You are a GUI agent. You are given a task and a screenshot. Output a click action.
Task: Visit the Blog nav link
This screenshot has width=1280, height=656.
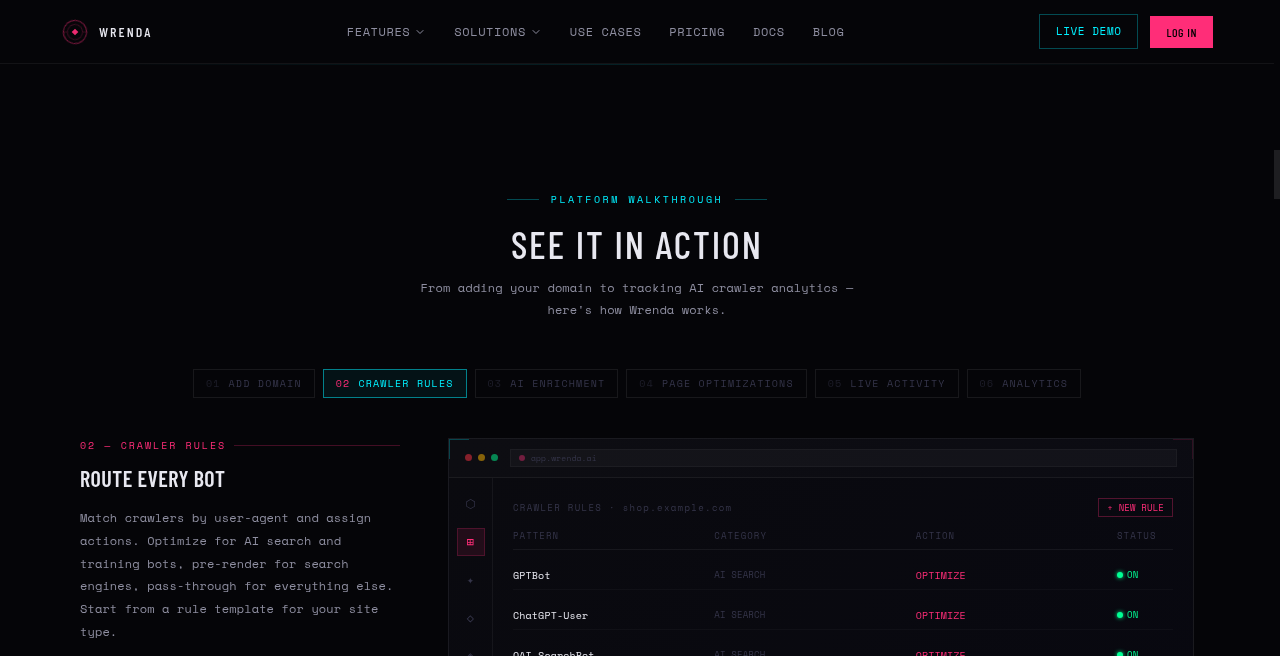pos(828,32)
